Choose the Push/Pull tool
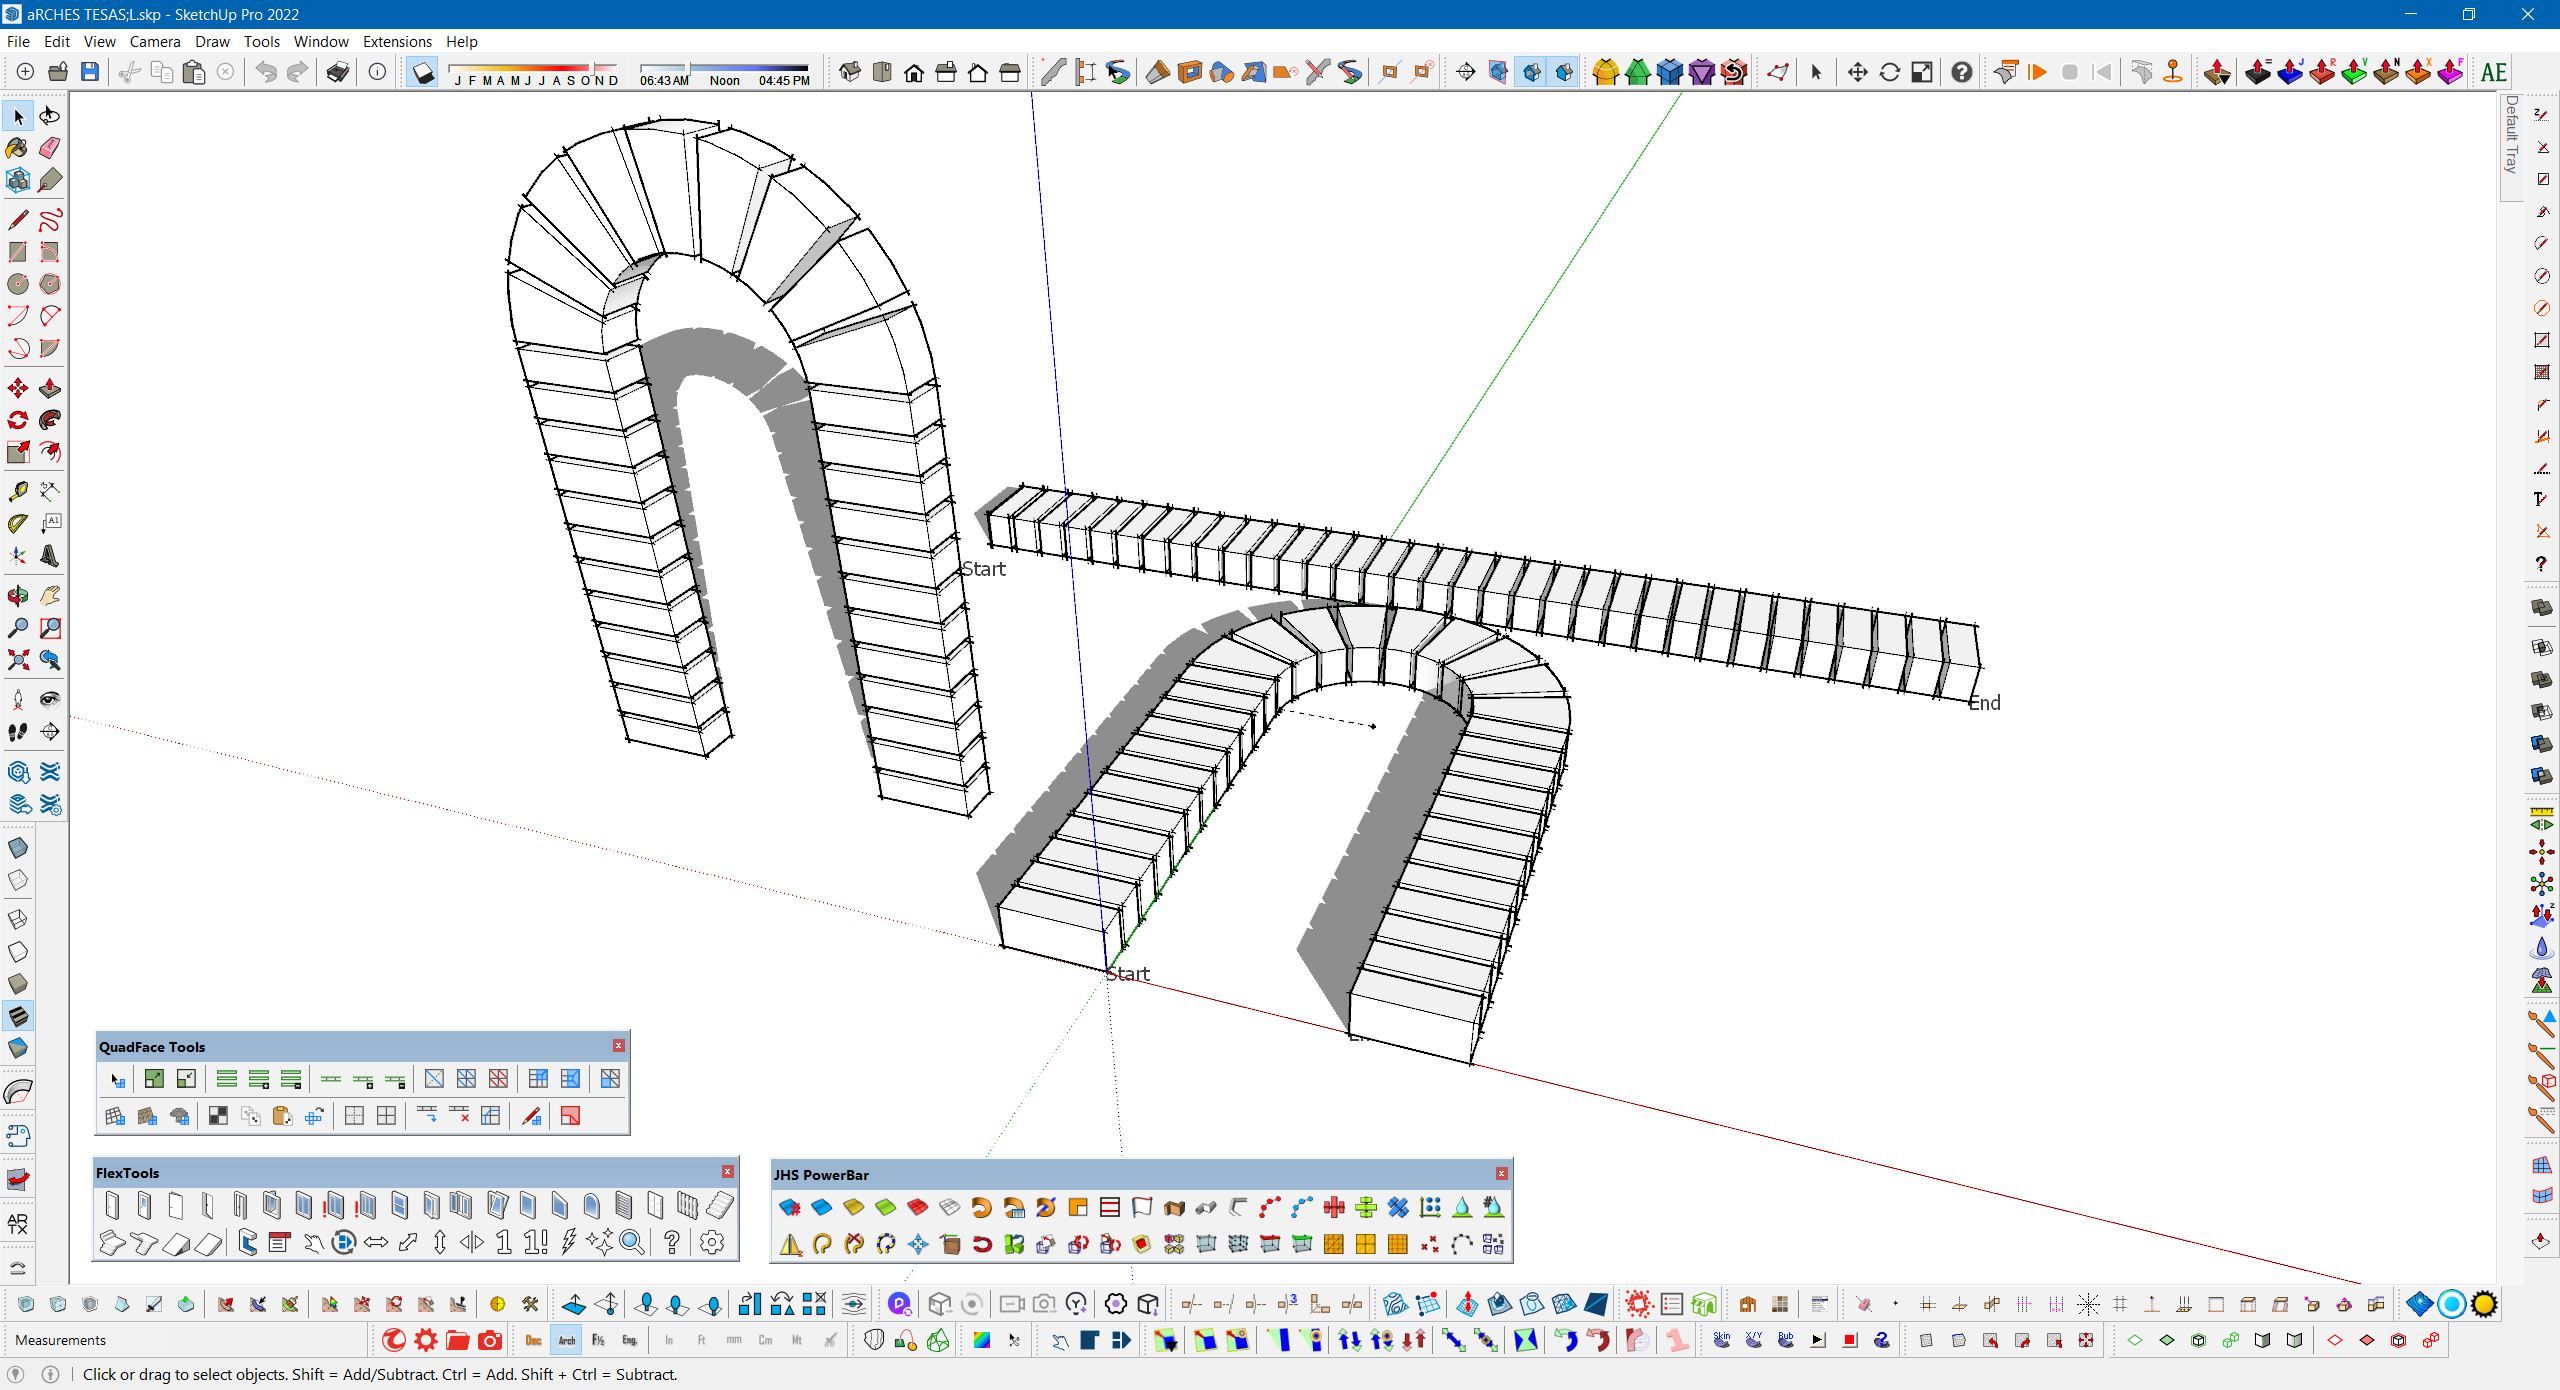The image size is (2560, 1390). tap(49, 388)
